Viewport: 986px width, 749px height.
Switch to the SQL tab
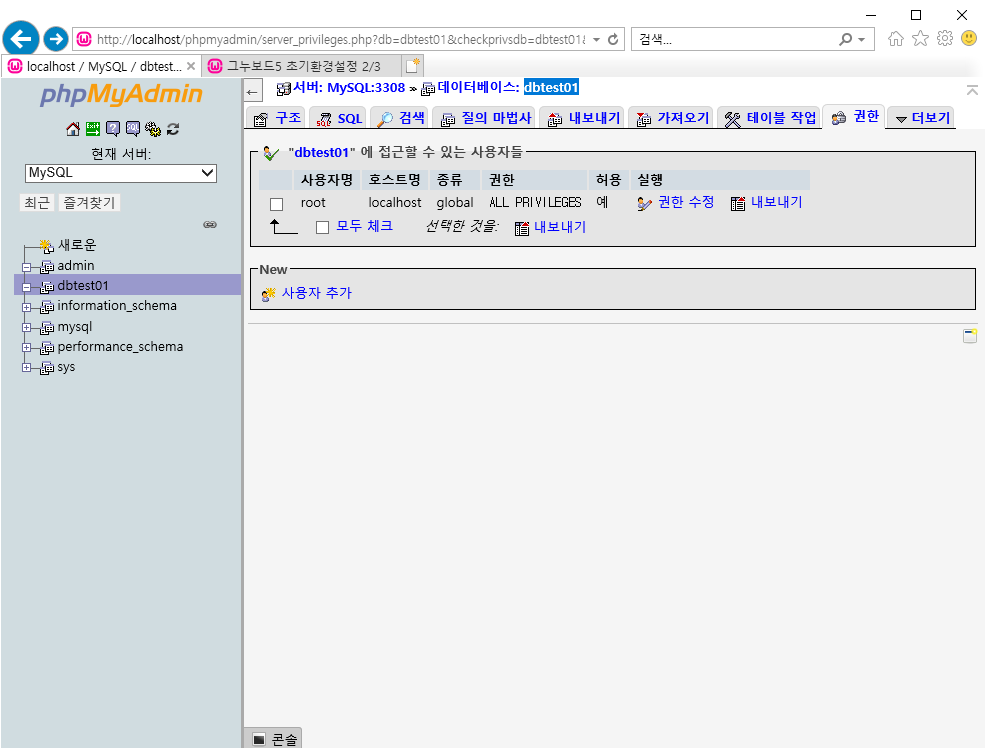[x=339, y=118]
